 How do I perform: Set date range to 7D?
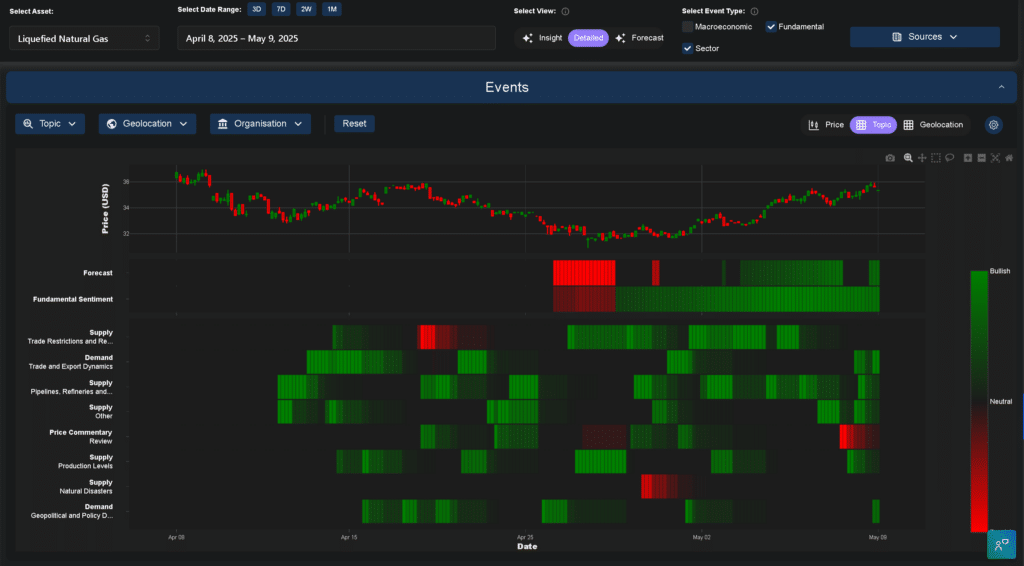click(281, 9)
